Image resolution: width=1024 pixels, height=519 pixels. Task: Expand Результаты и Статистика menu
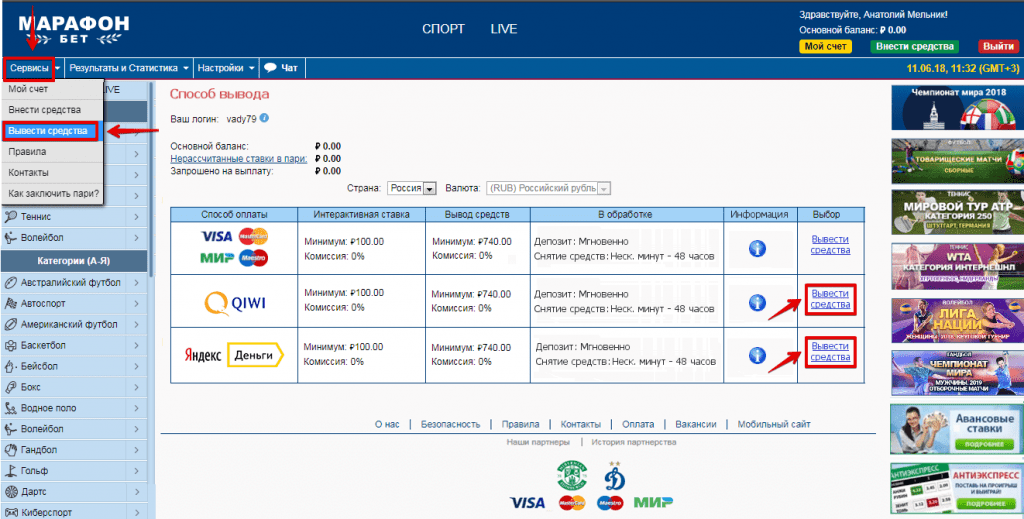point(130,68)
